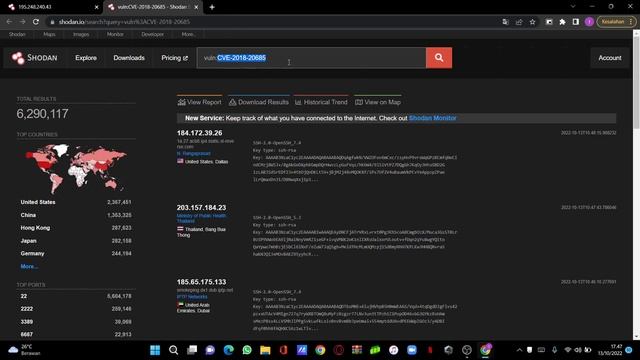Click the Ministry of Public Health organization link
This screenshot has width=640, height=360.
201,218
